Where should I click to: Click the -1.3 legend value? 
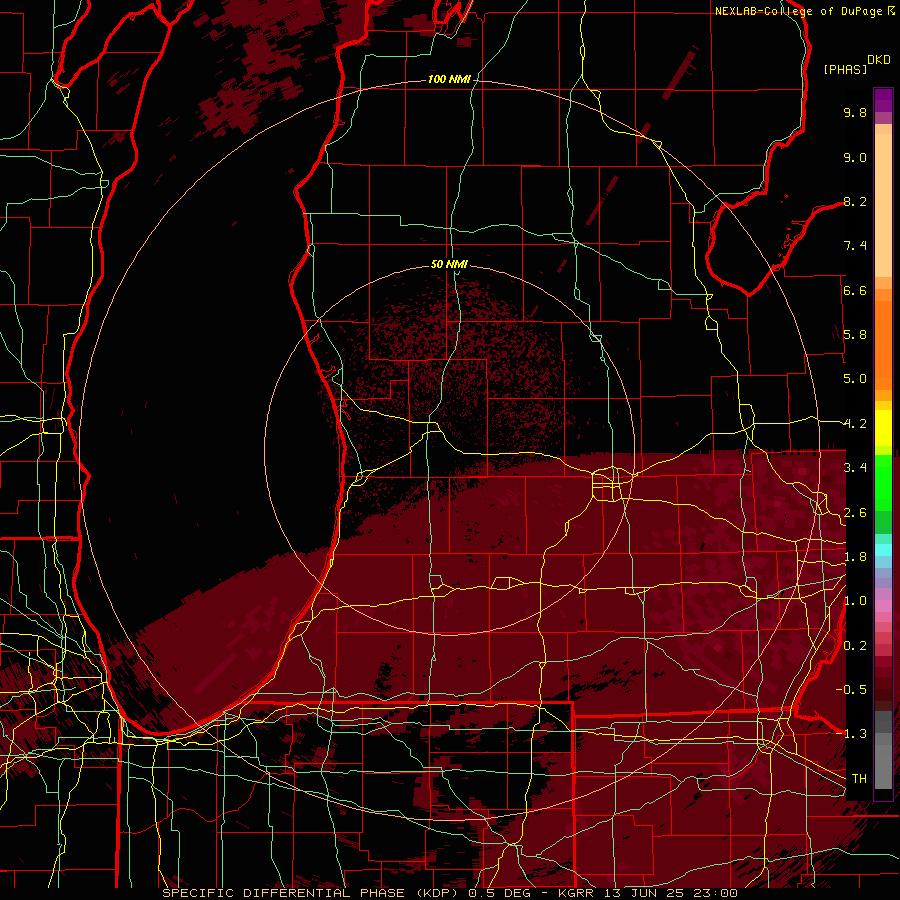click(x=851, y=734)
